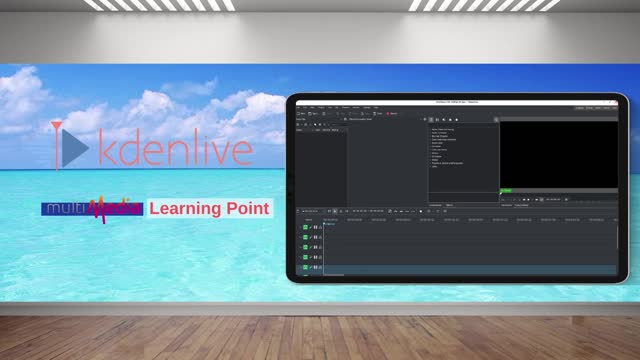
Task: Select the Effects tab below effects list
Action: [449, 205]
